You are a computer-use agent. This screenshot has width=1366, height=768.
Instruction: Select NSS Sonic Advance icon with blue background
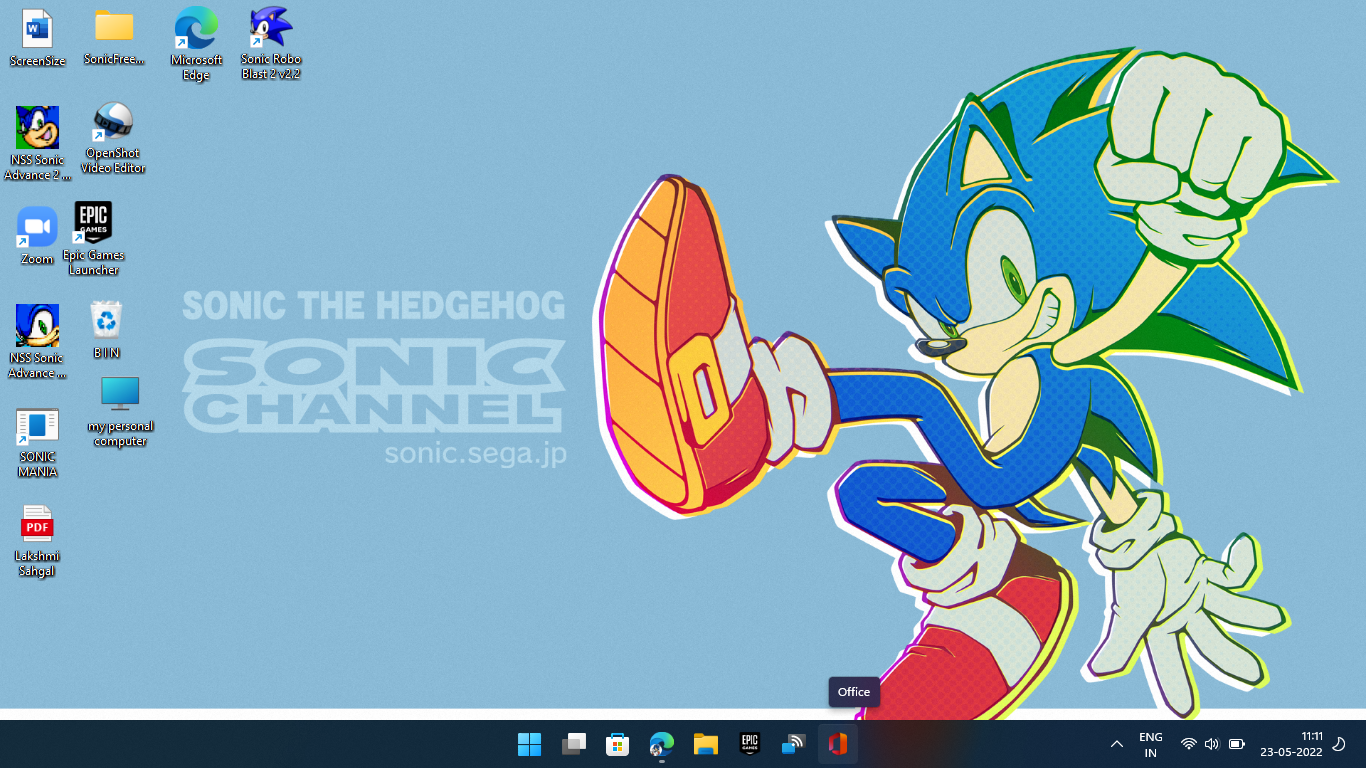click(x=37, y=342)
